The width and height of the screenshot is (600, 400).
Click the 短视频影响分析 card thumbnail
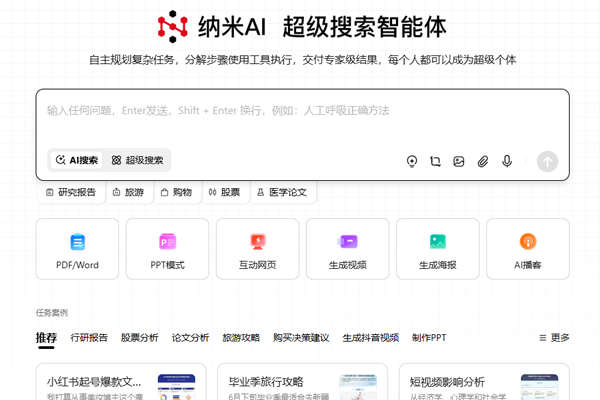coord(540,387)
